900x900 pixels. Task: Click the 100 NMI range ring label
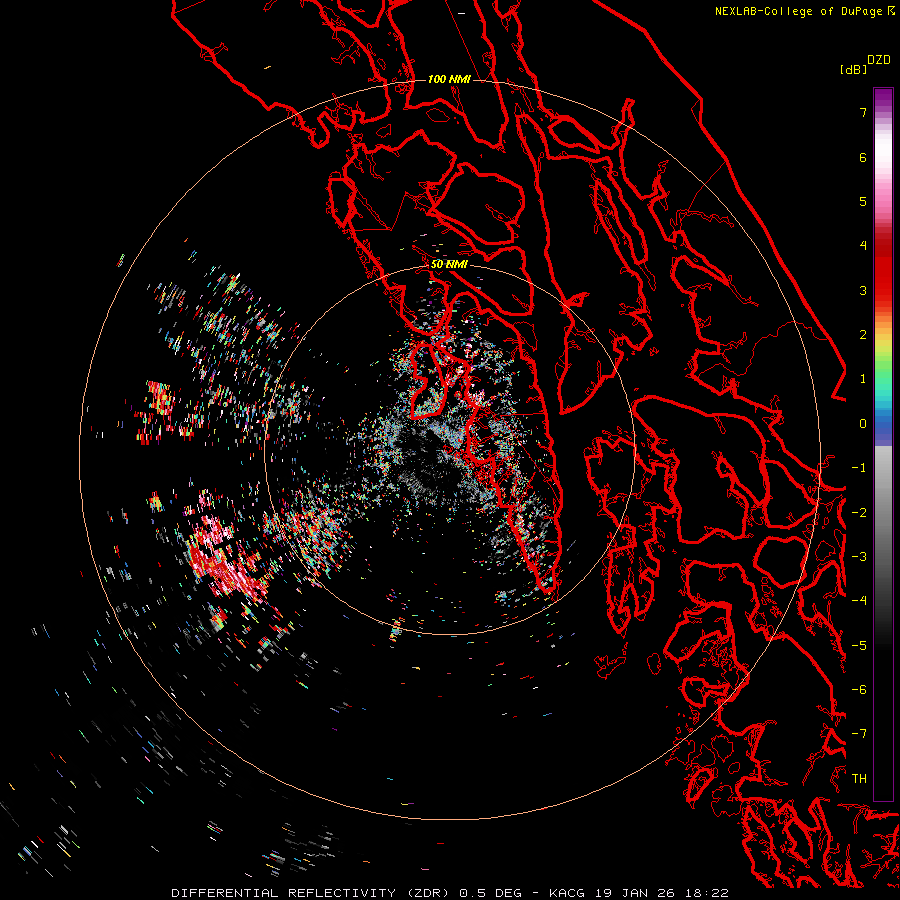tap(449, 79)
